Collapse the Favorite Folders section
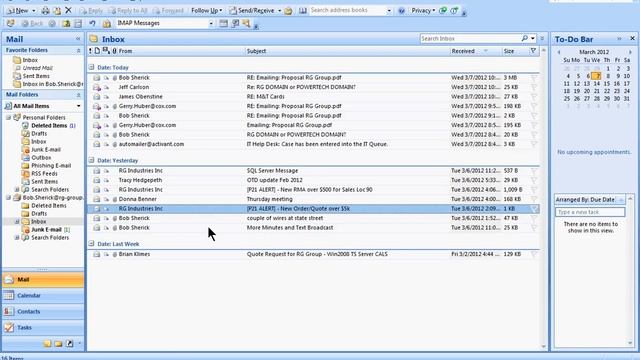 click(78, 50)
